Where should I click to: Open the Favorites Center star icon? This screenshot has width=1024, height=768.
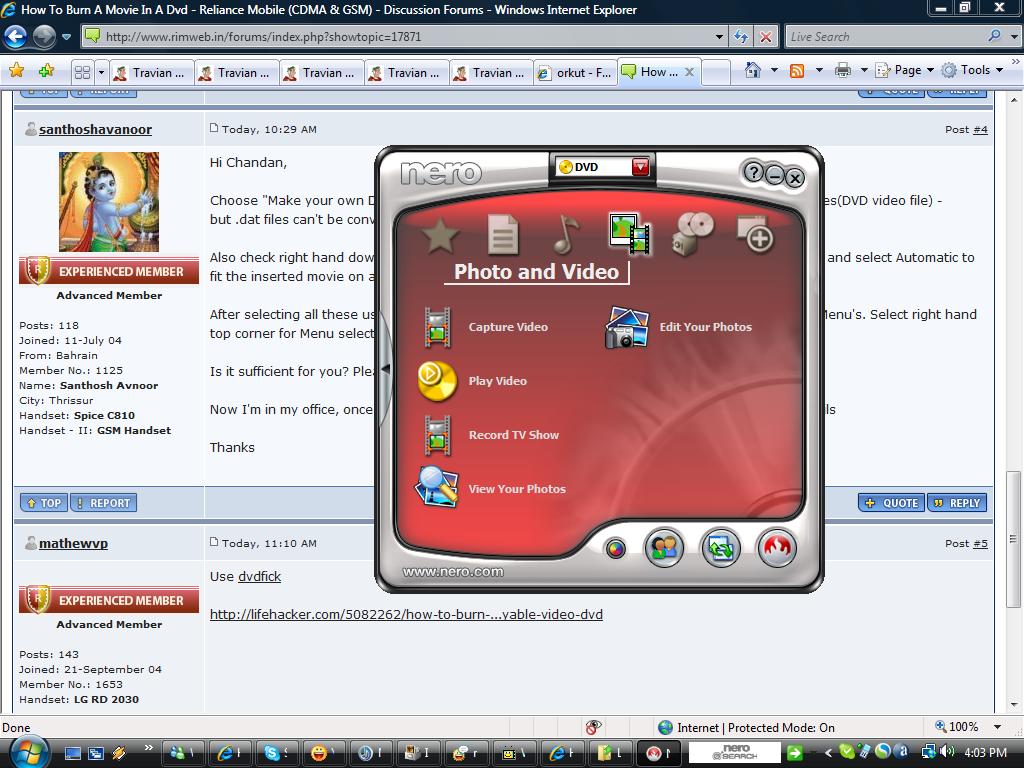(x=16, y=71)
